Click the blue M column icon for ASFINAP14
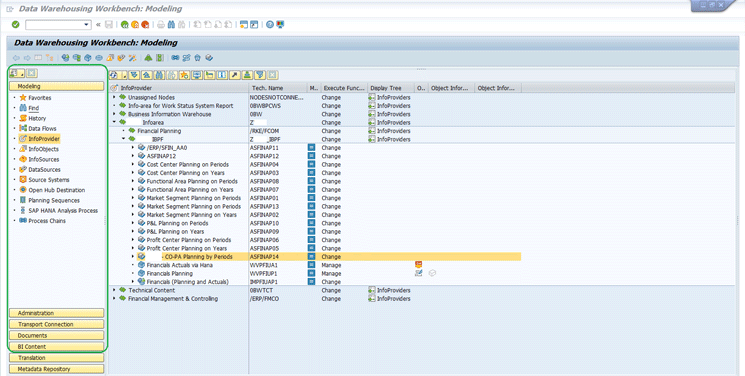 tap(312, 257)
